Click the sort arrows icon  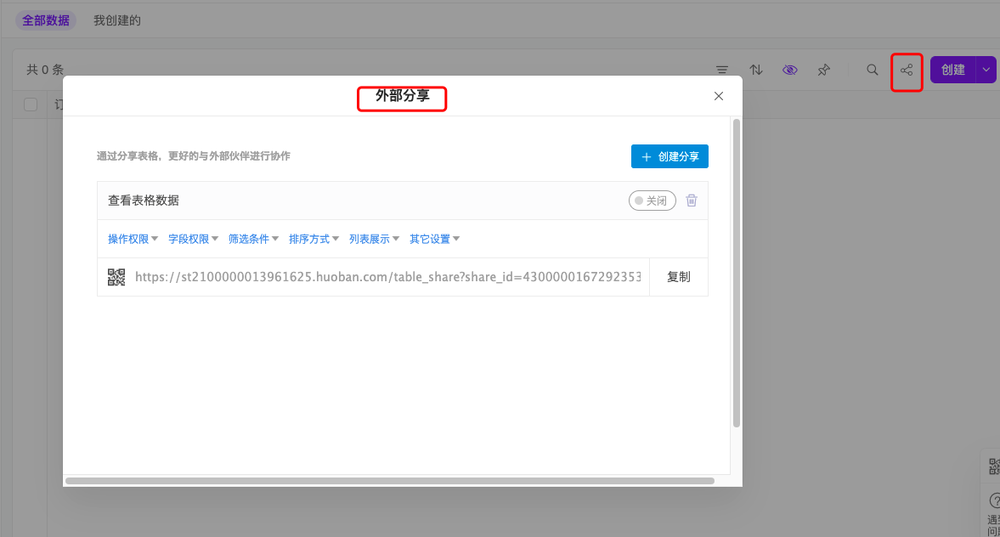pyautogui.click(x=756, y=70)
